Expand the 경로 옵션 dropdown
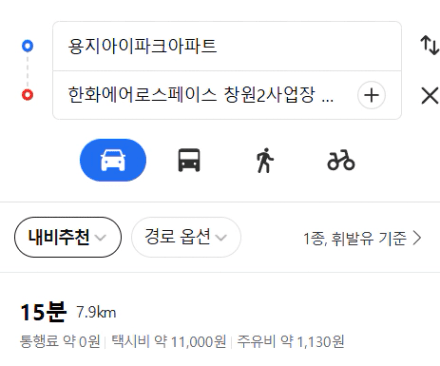 pyautogui.click(x=186, y=237)
